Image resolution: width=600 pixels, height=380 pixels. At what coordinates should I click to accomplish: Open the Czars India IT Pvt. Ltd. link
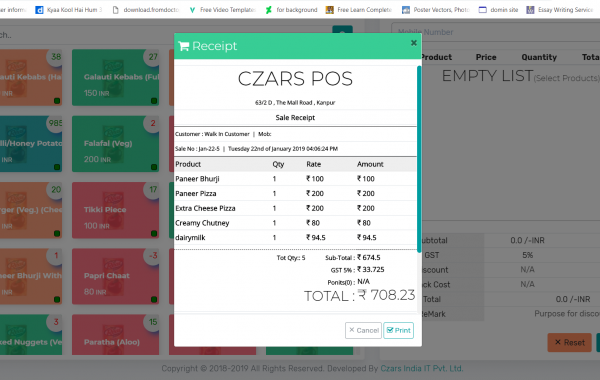click(422, 369)
